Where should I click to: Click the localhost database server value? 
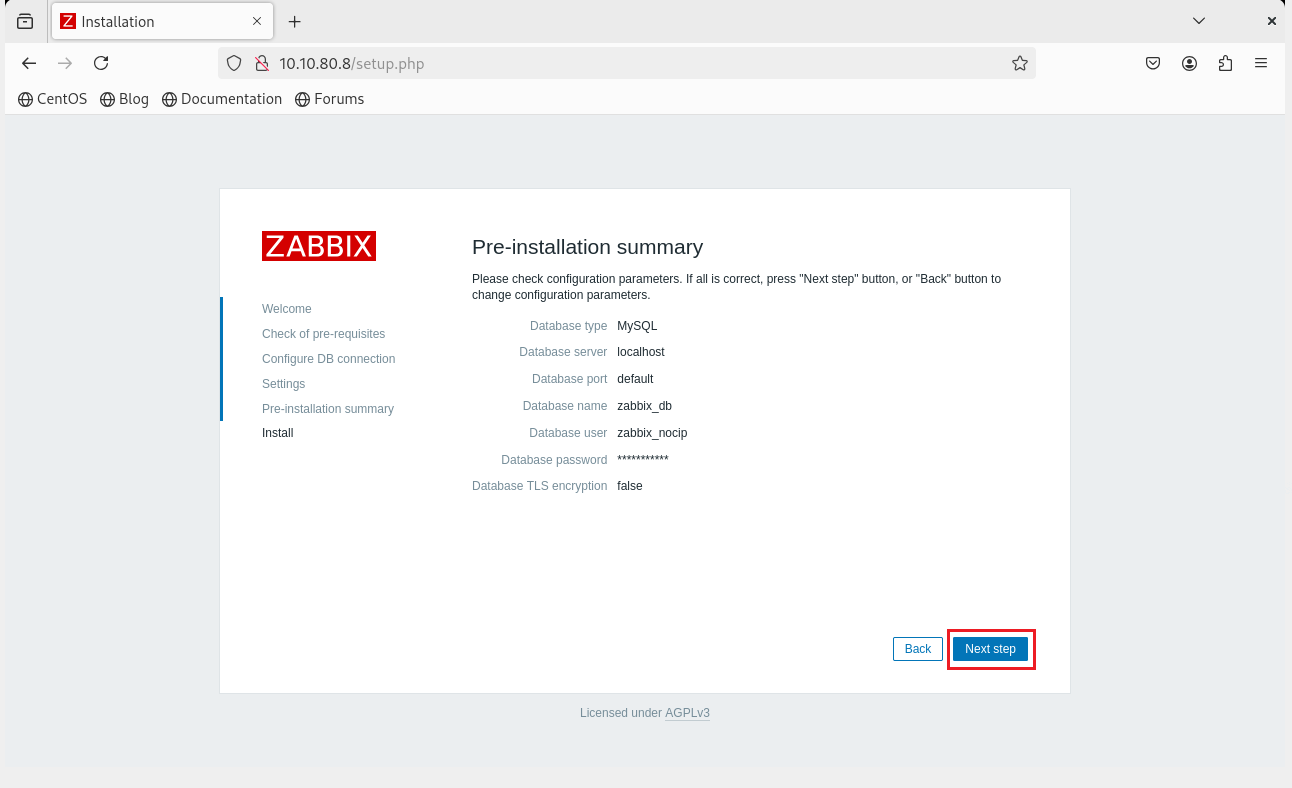[x=641, y=352]
